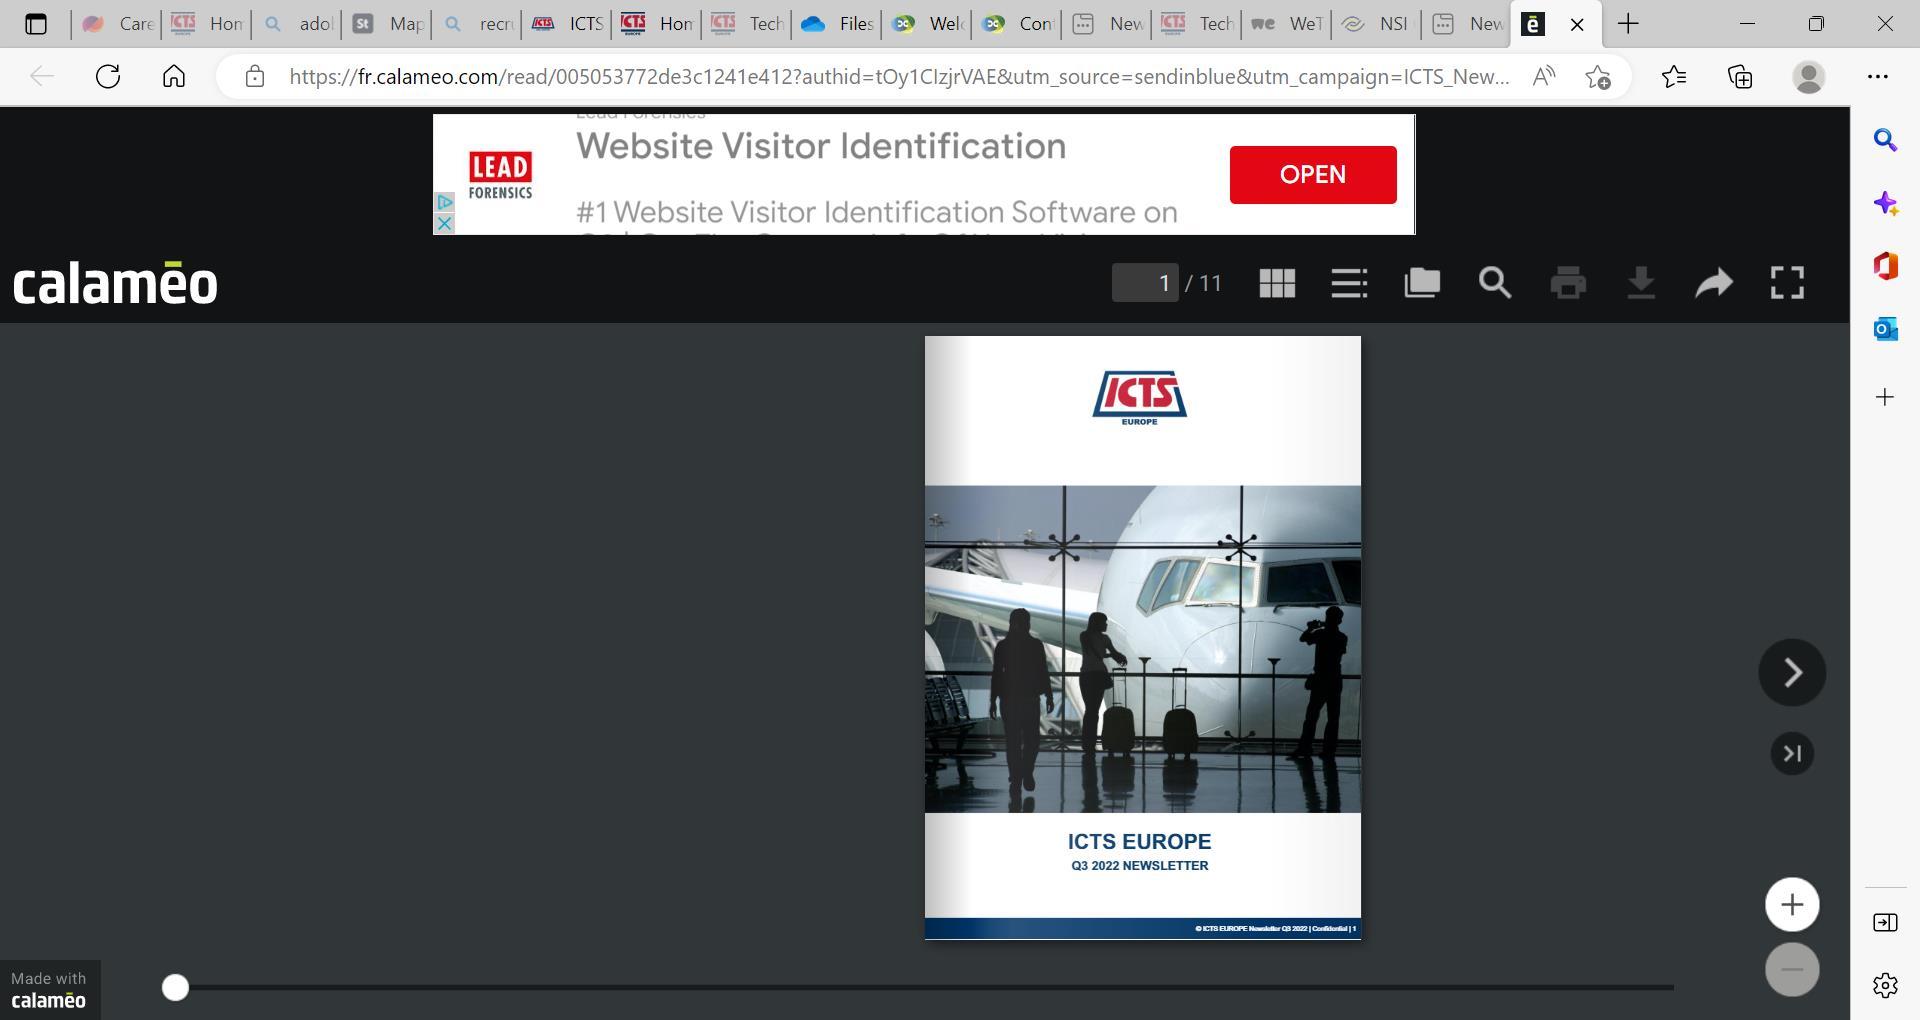The width and height of the screenshot is (1920, 1020).
Task: Click the browser address bar URL
Action: [899, 77]
